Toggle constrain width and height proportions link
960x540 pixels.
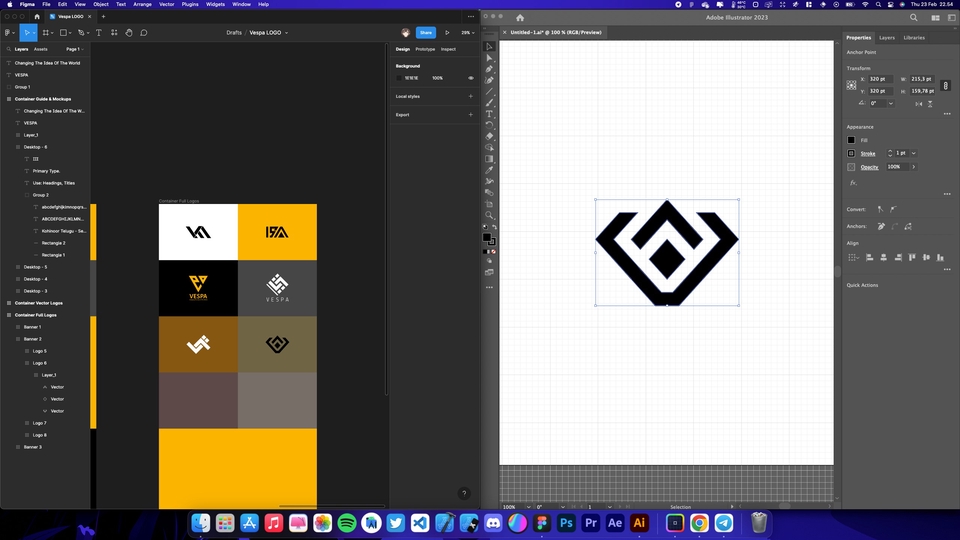point(945,86)
